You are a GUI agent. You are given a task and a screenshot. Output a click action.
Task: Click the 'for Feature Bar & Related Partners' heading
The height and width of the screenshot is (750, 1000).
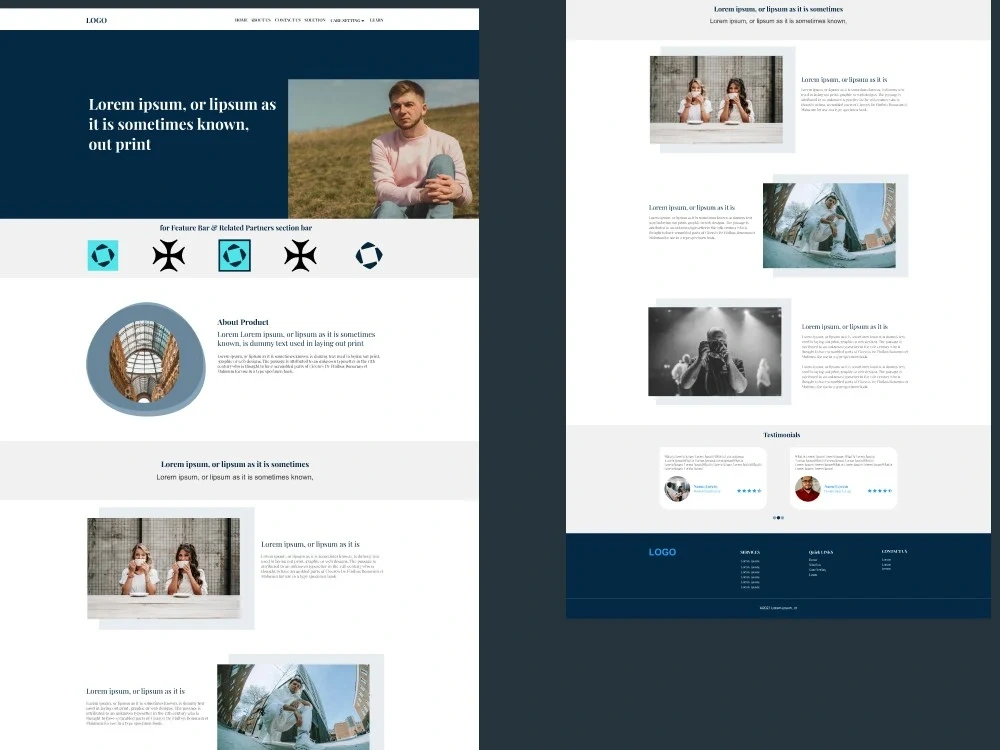(236, 228)
